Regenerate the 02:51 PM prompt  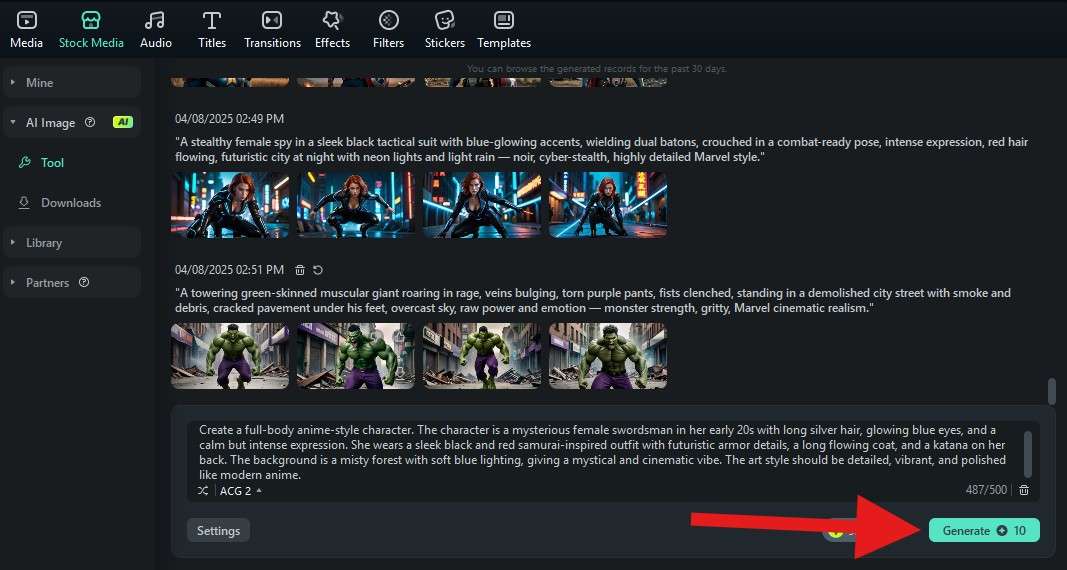click(318, 270)
